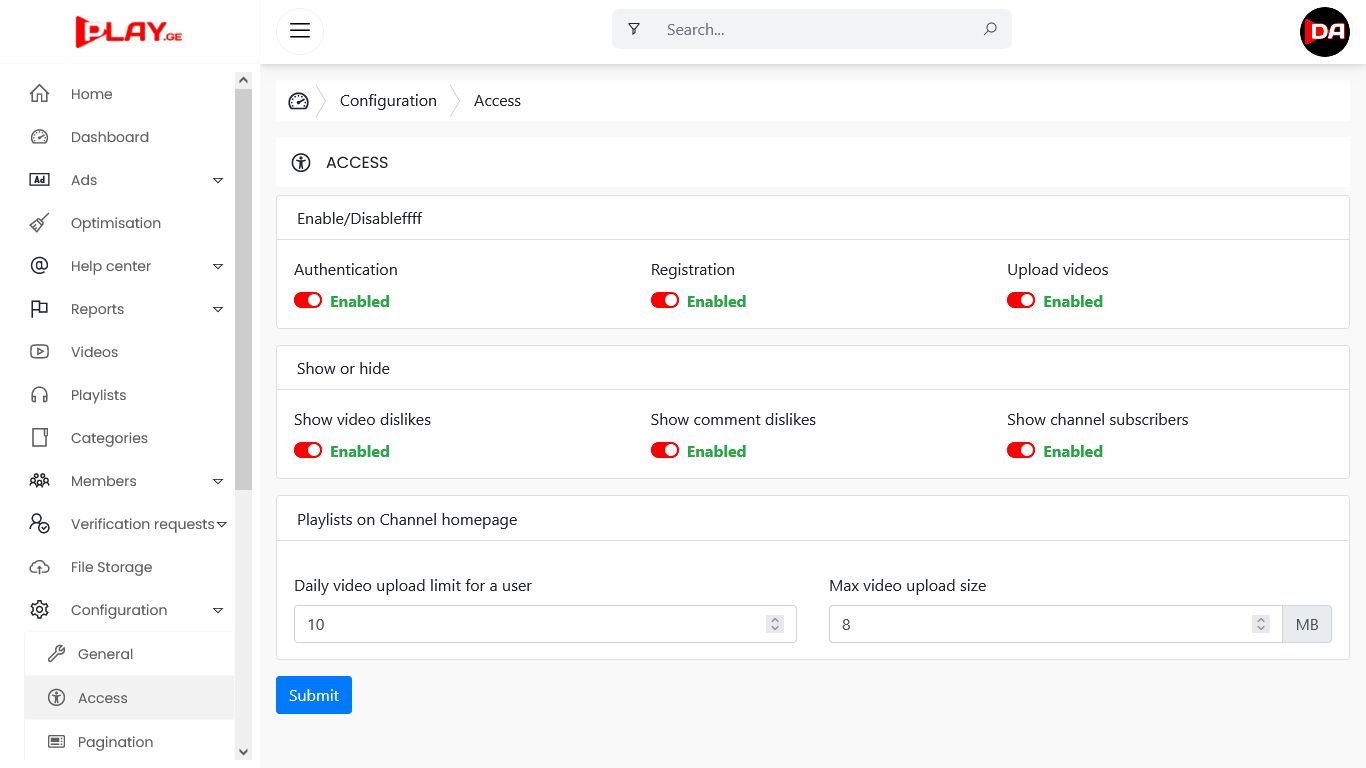This screenshot has height=768, width=1366.
Task: Open the Pagination settings page
Action: [115, 742]
